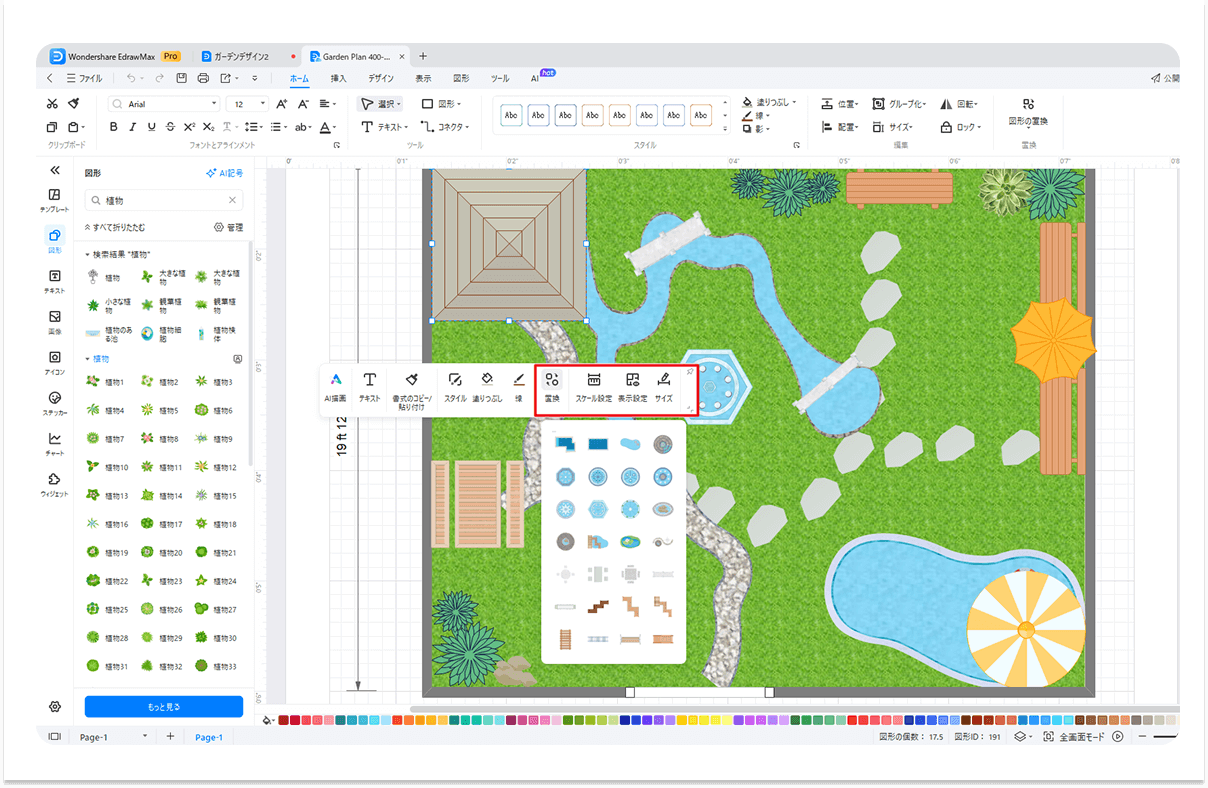
Task: Click すべて折りたたむ collapse all link
Action: click(x=117, y=227)
